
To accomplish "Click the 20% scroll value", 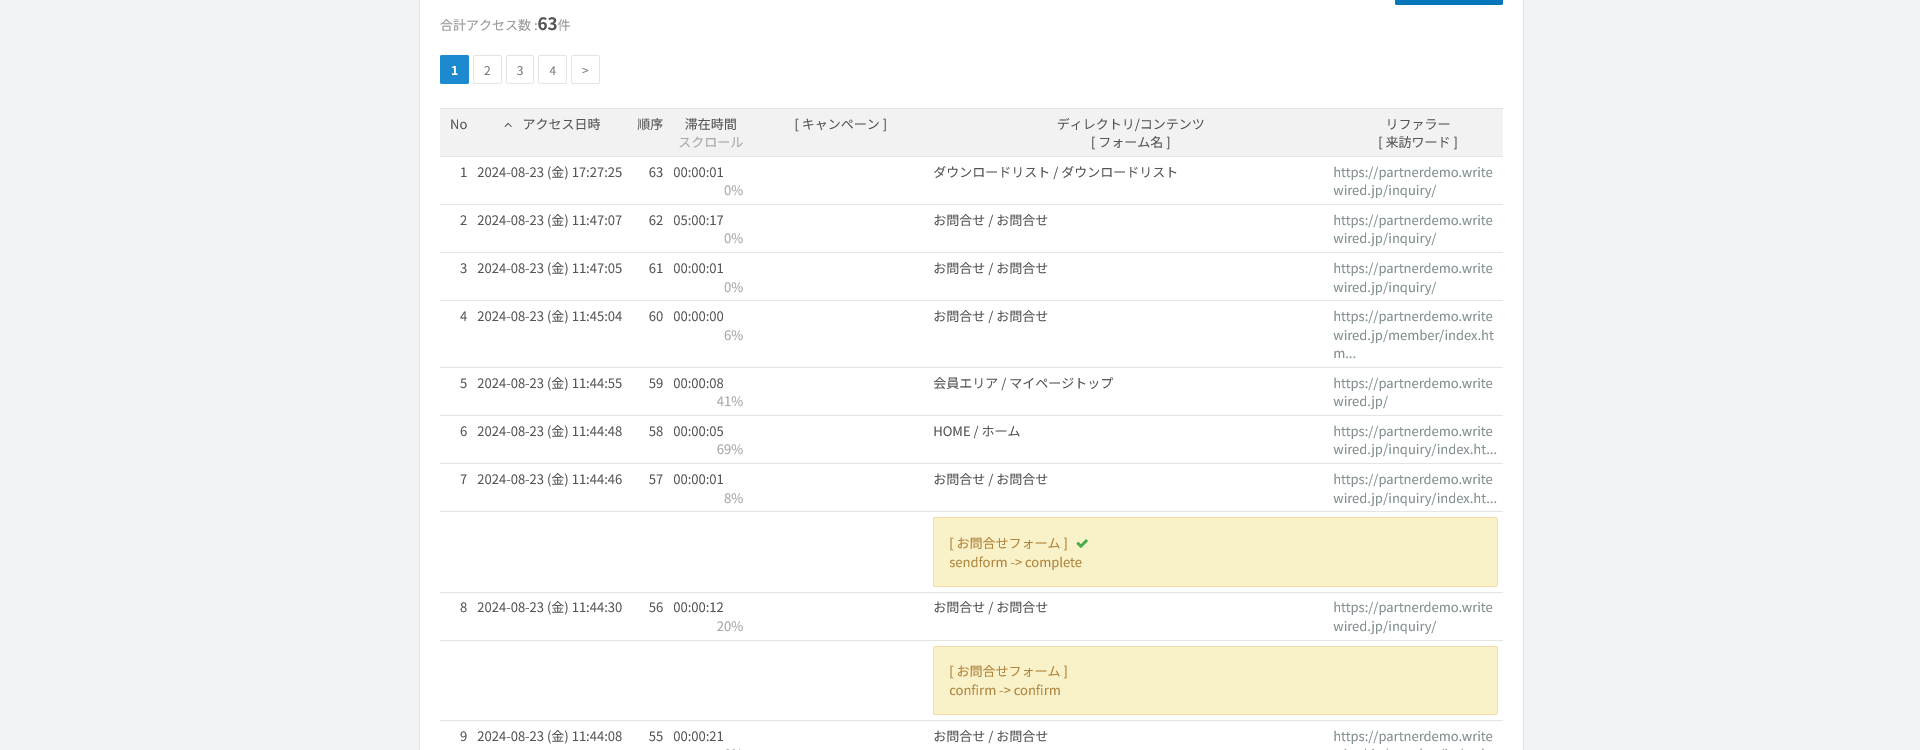I will point(730,627).
